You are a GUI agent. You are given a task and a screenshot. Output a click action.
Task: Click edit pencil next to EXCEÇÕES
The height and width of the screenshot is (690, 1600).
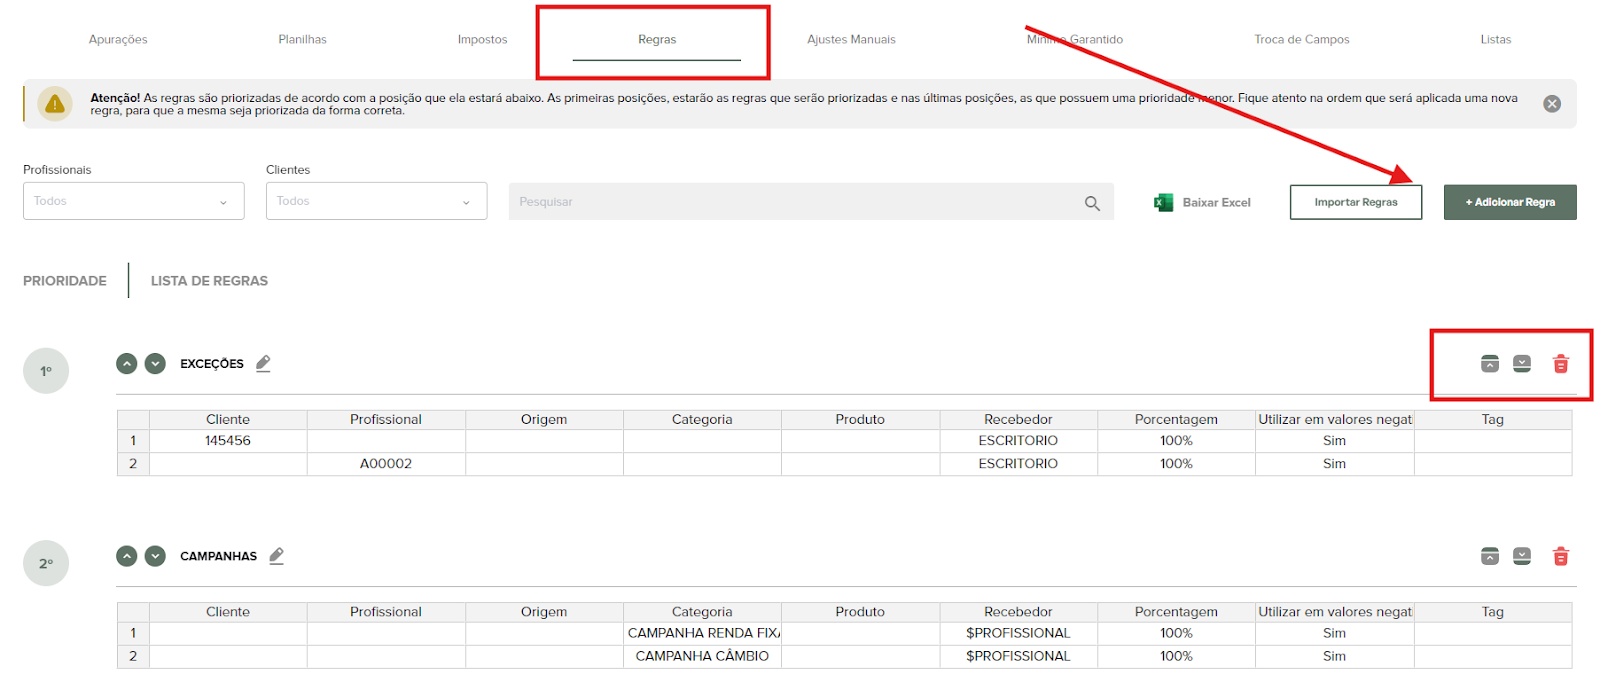[x=263, y=363]
